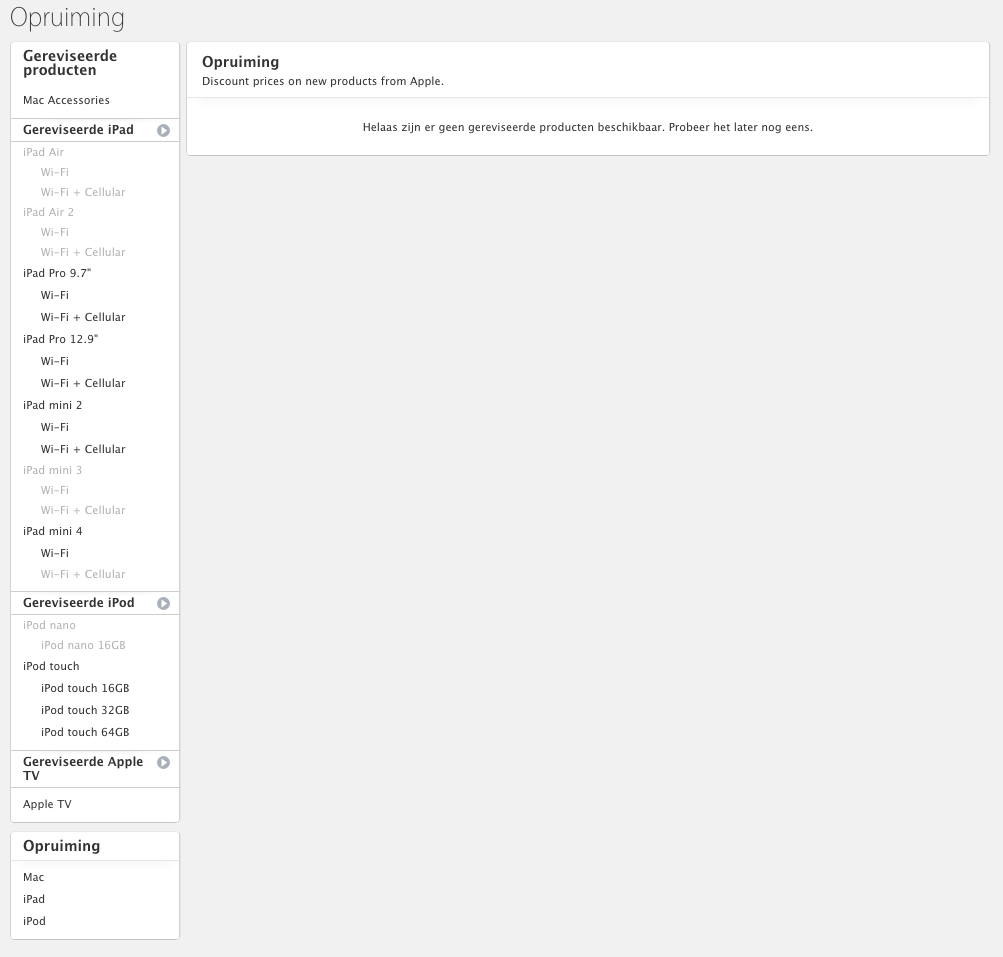1003x957 pixels.
Task: Click greyed Wi-Fi + Cellular under iPad mini 4
Action: pos(83,574)
